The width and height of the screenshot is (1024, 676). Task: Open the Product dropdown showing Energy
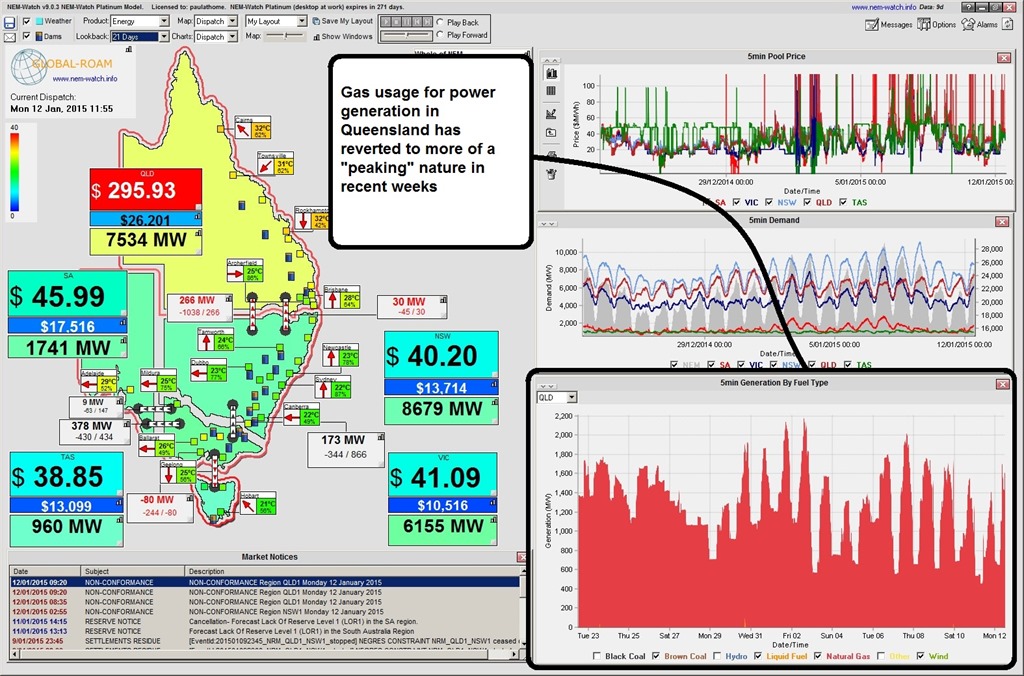pos(163,21)
